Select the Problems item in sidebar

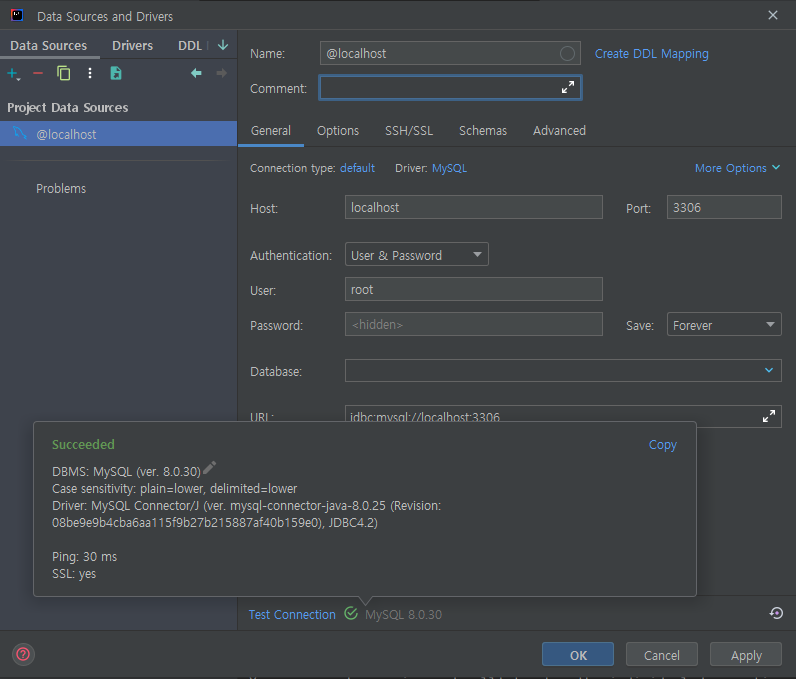coord(61,189)
